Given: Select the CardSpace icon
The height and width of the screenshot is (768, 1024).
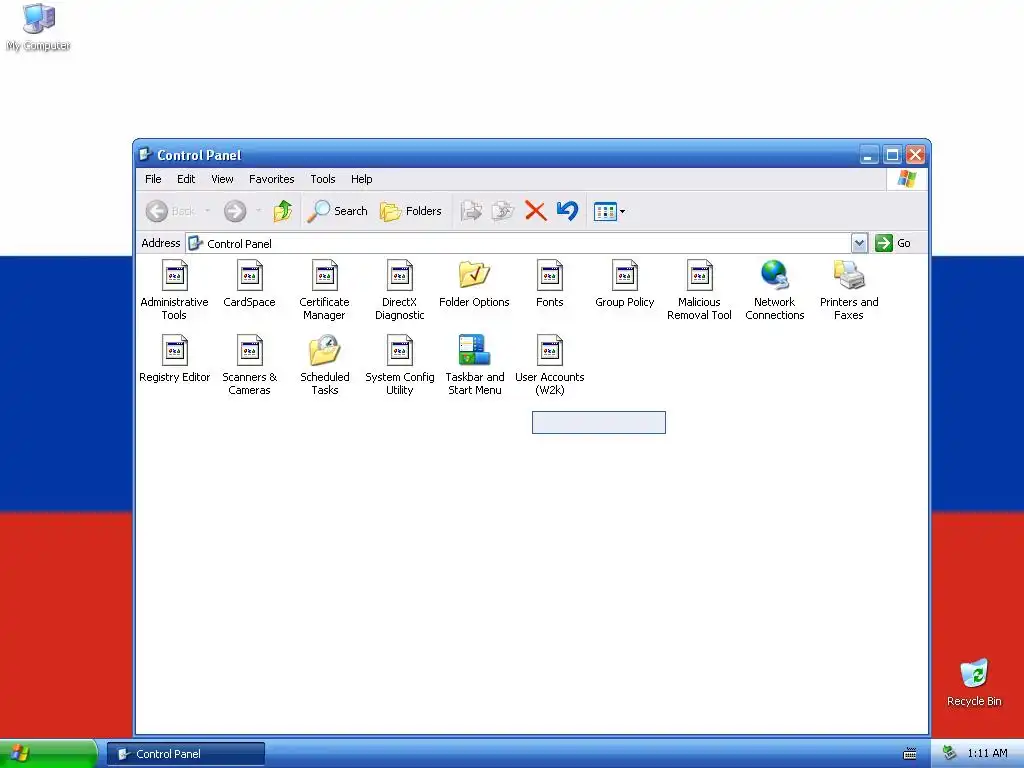Looking at the screenshot, I should (x=249, y=276).
